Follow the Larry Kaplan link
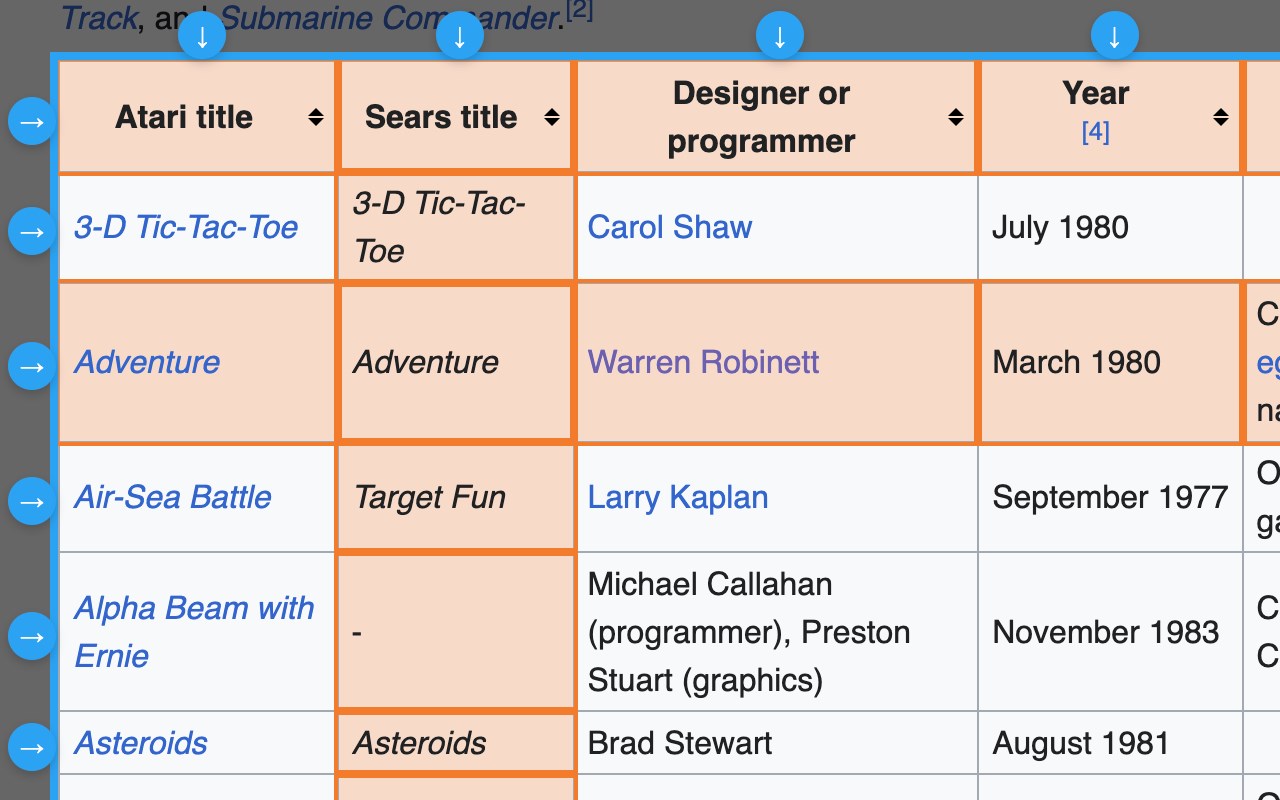This screenshot has height=800, width=1280. (677, 497)
